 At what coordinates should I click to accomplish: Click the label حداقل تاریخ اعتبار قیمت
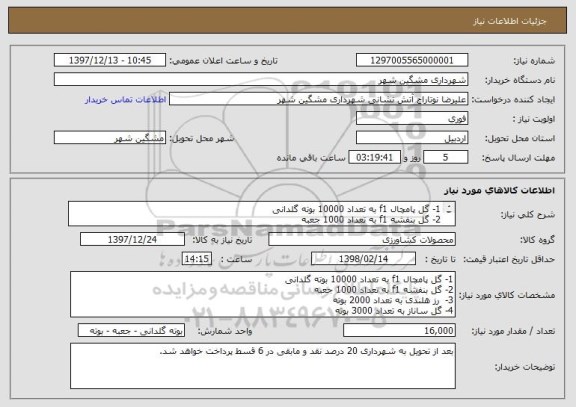[509, 259]
